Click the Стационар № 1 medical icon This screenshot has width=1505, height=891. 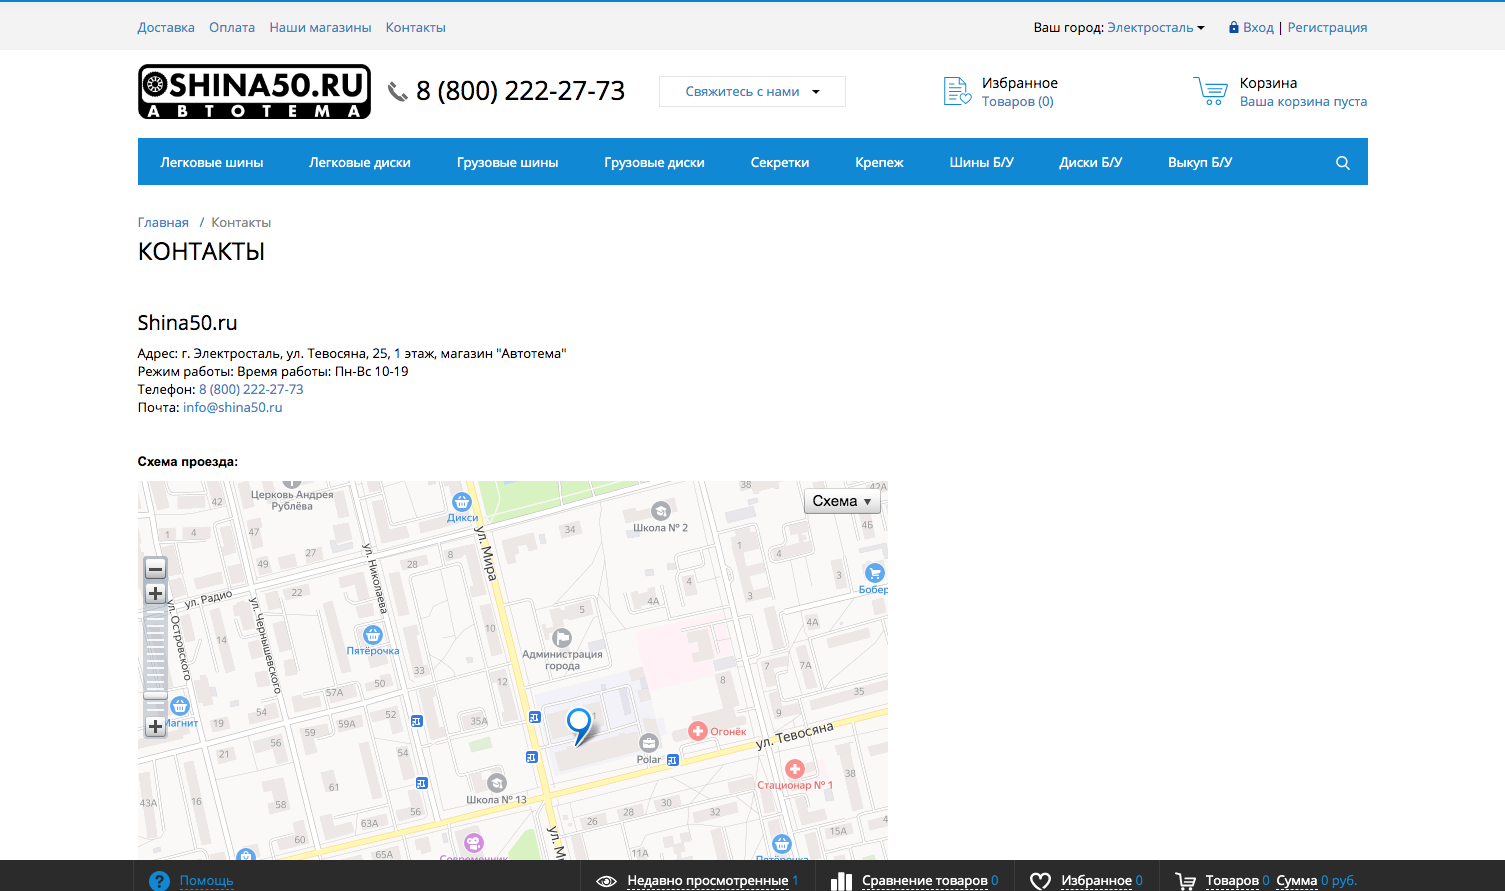tap(795, 769)
